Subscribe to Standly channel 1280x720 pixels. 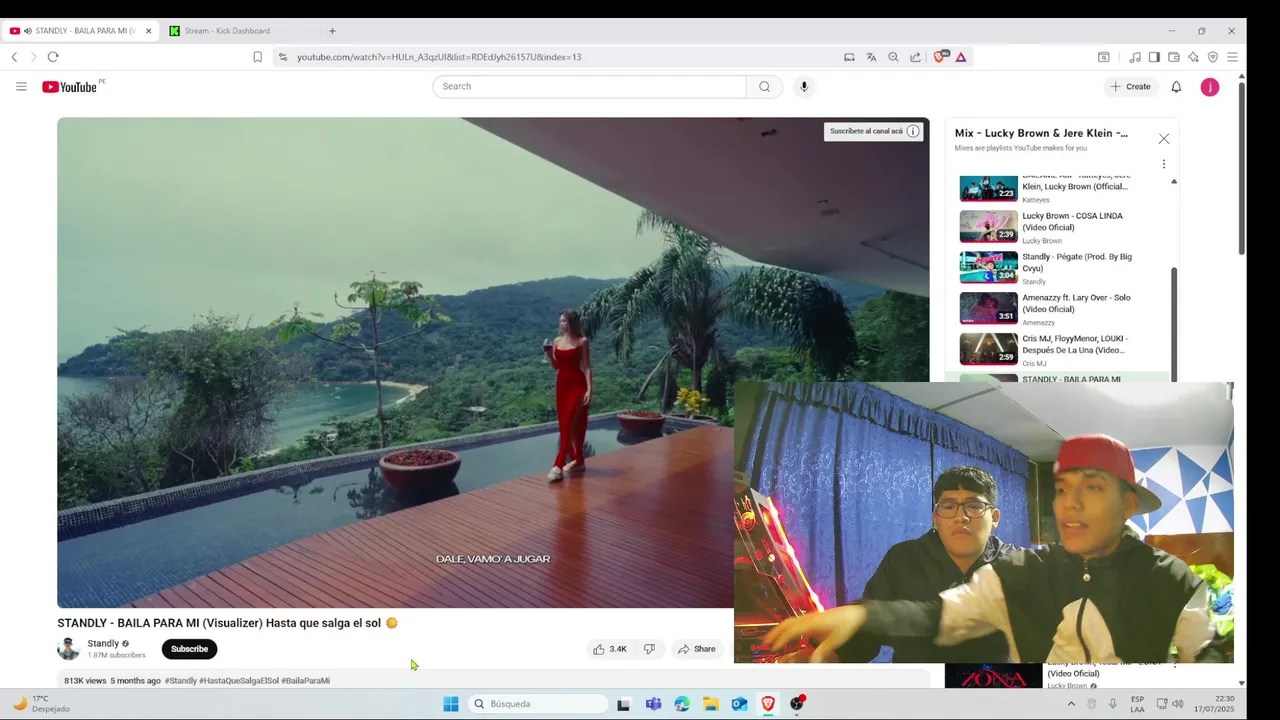pos(189,649)
